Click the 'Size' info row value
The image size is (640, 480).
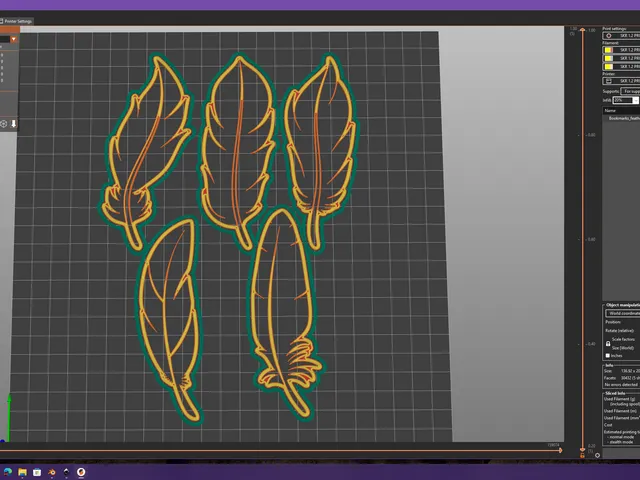click(630, 371)
